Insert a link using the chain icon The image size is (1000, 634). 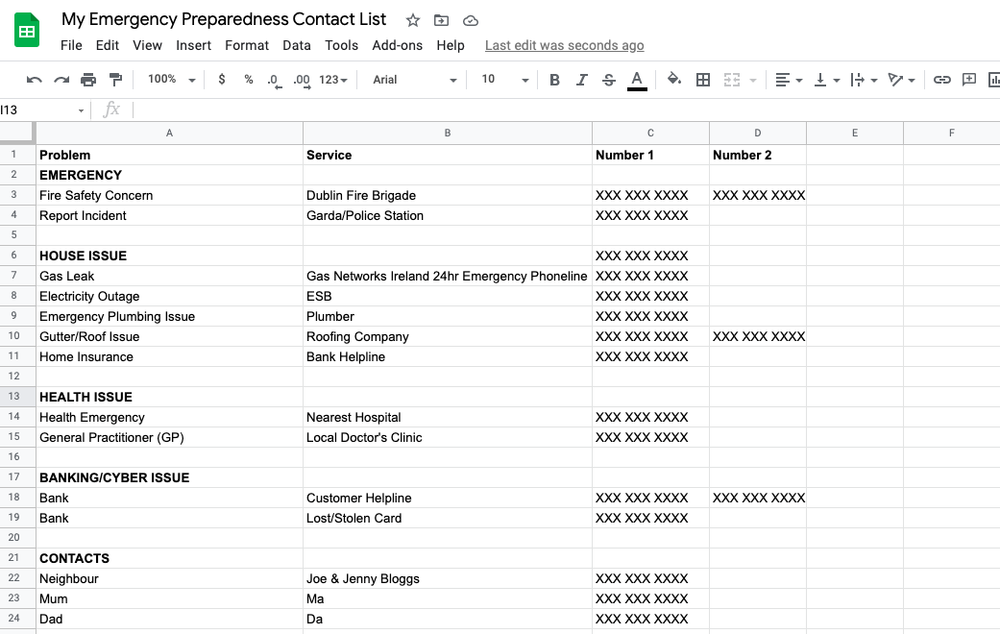(942, 80)
